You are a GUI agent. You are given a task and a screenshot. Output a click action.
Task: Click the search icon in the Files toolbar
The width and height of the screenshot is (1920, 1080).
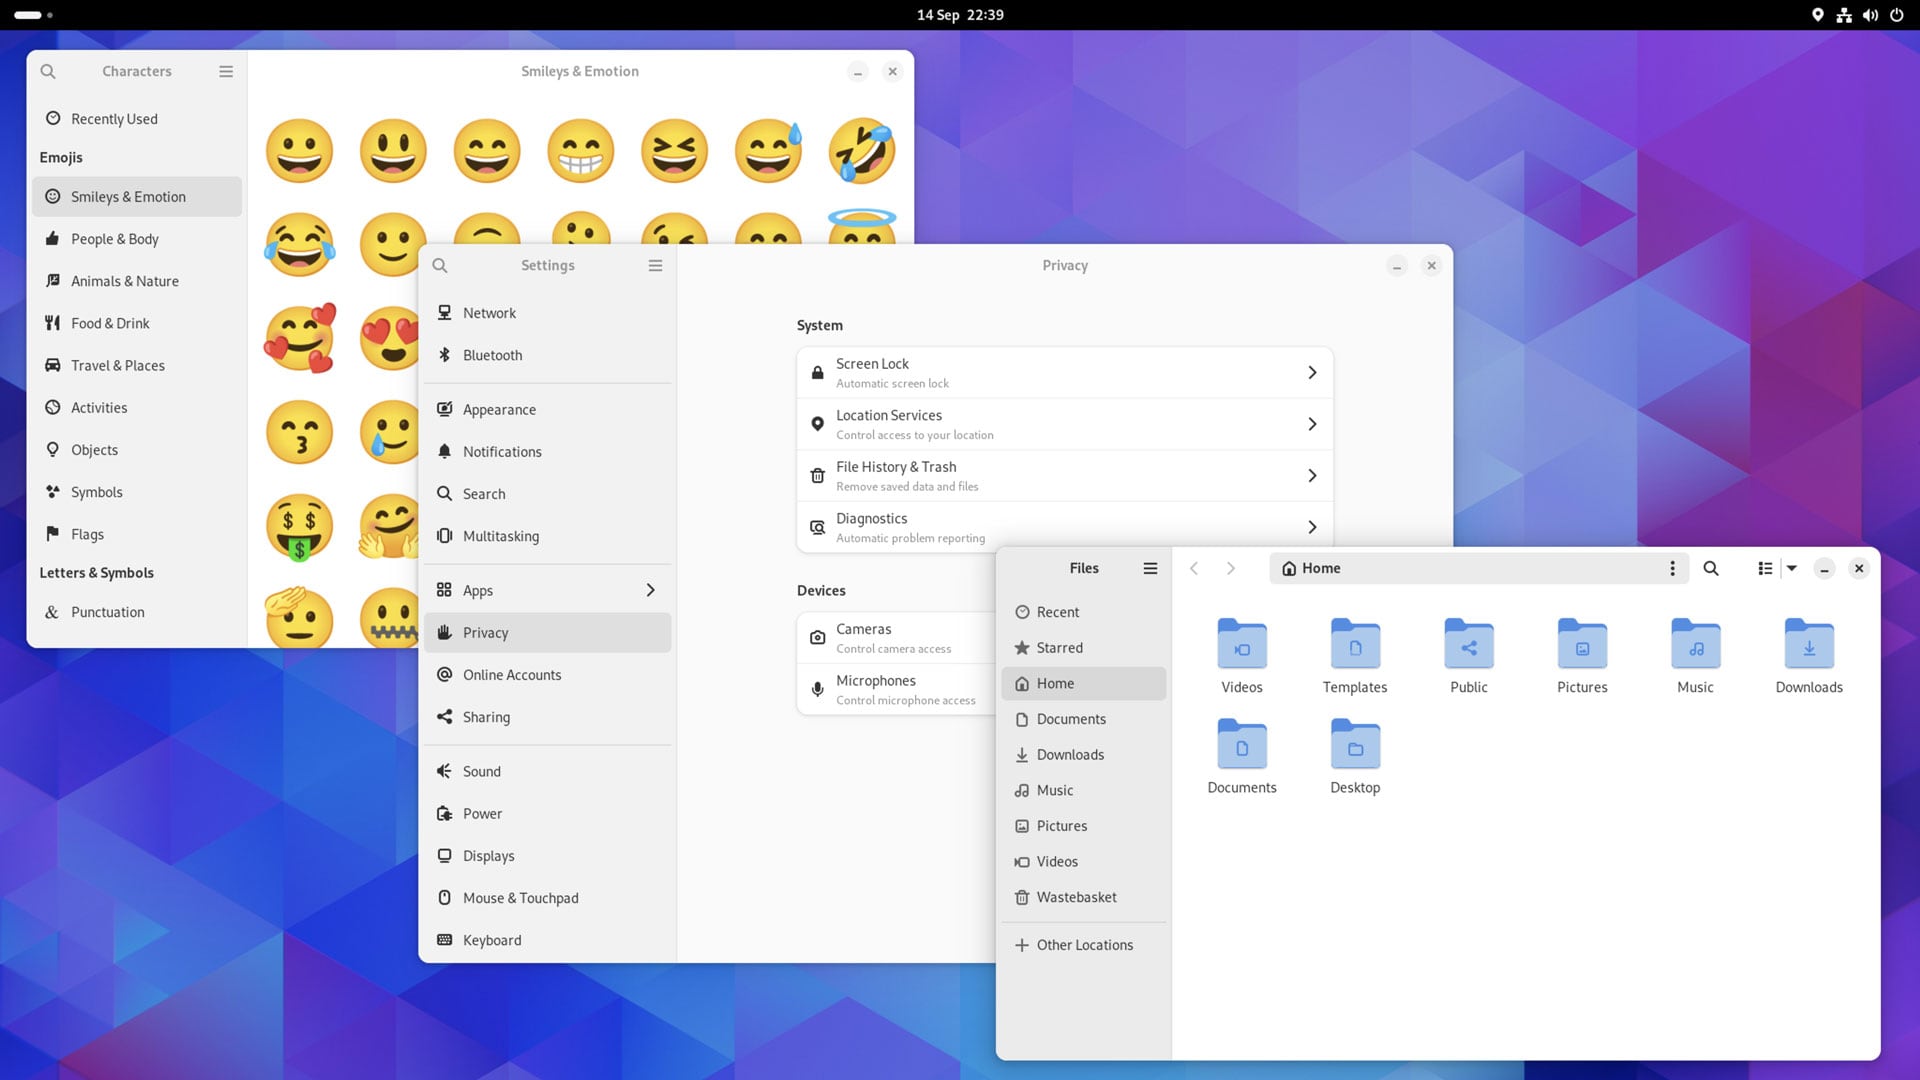[x=1711, y=568]
